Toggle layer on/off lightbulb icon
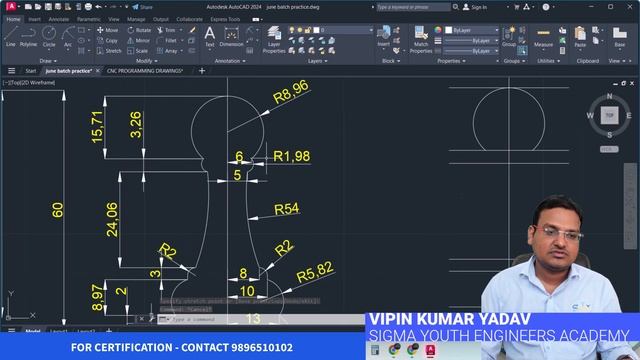Screen dimensions: 640x360 click(x=291, y=30)
